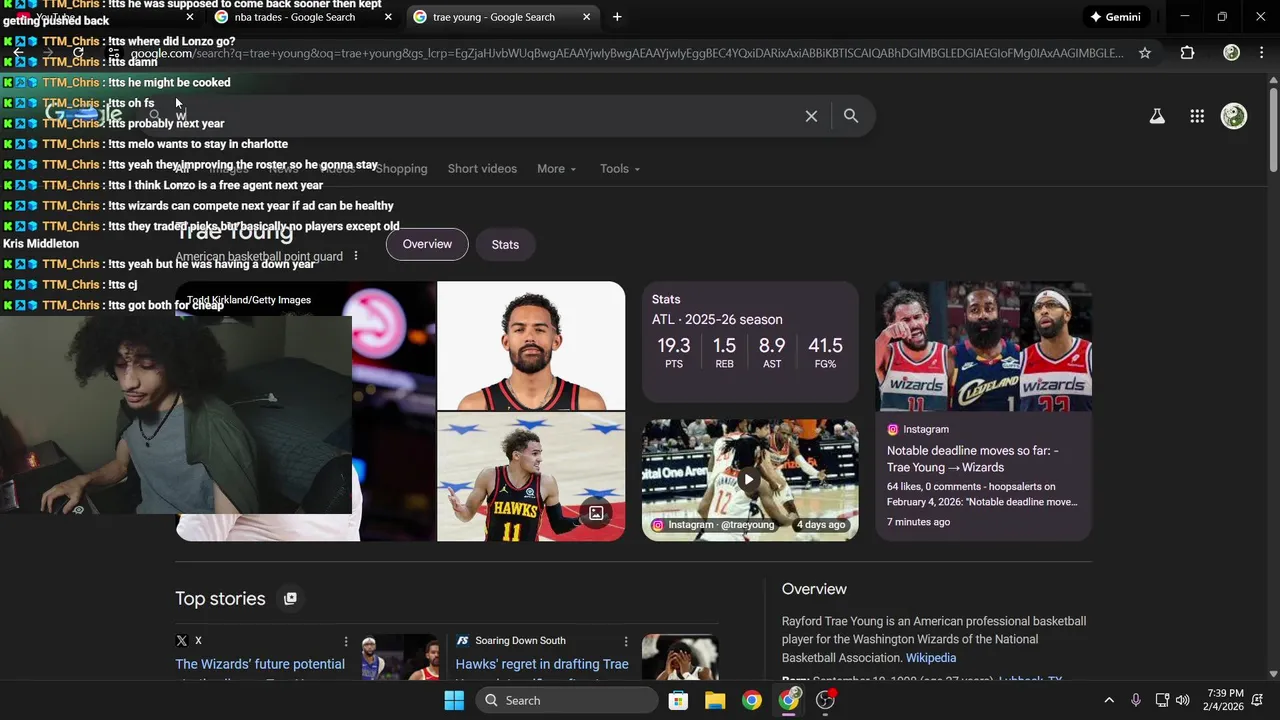Open the Google apps grid

point(1197,116)
